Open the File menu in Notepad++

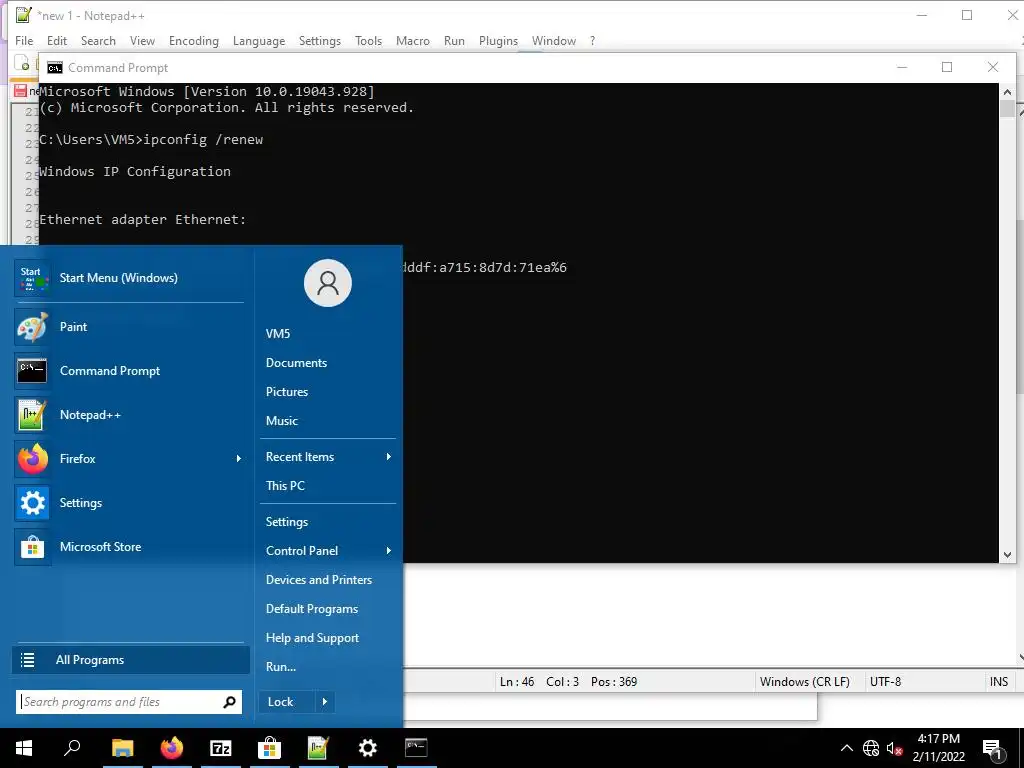[x=24, y=40]
